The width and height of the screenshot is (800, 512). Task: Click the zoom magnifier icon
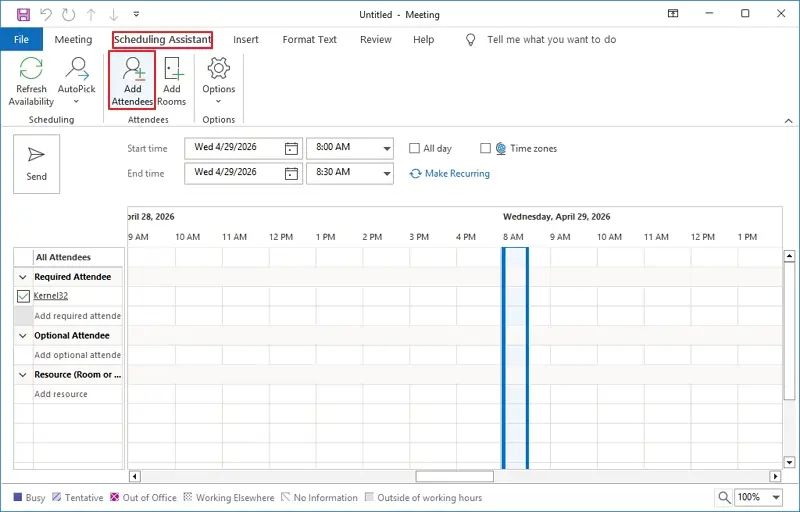(723, 497)
